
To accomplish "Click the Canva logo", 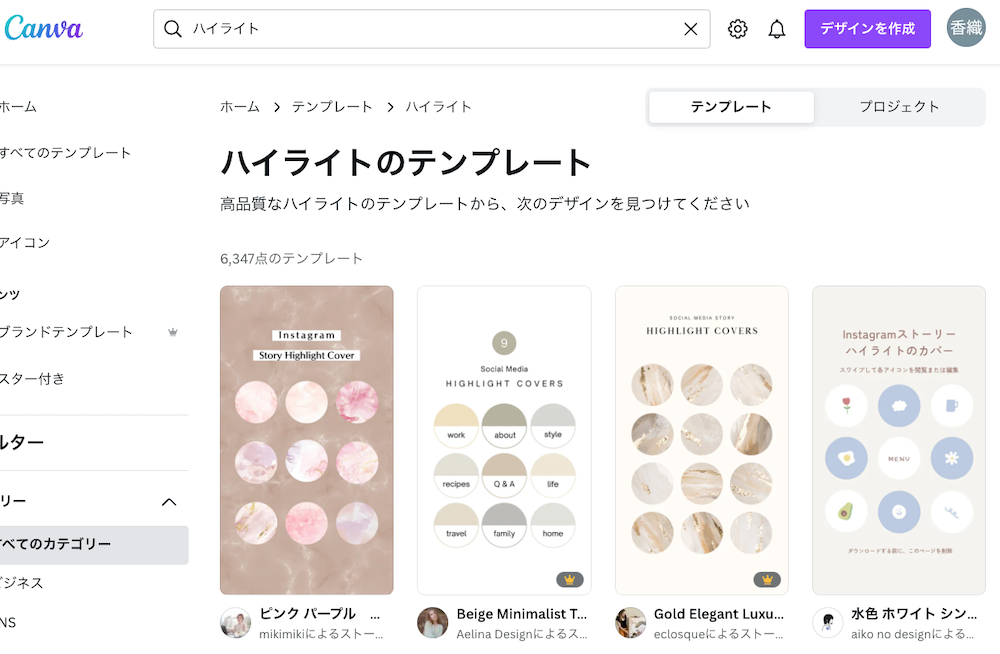I will pos(43,28).
